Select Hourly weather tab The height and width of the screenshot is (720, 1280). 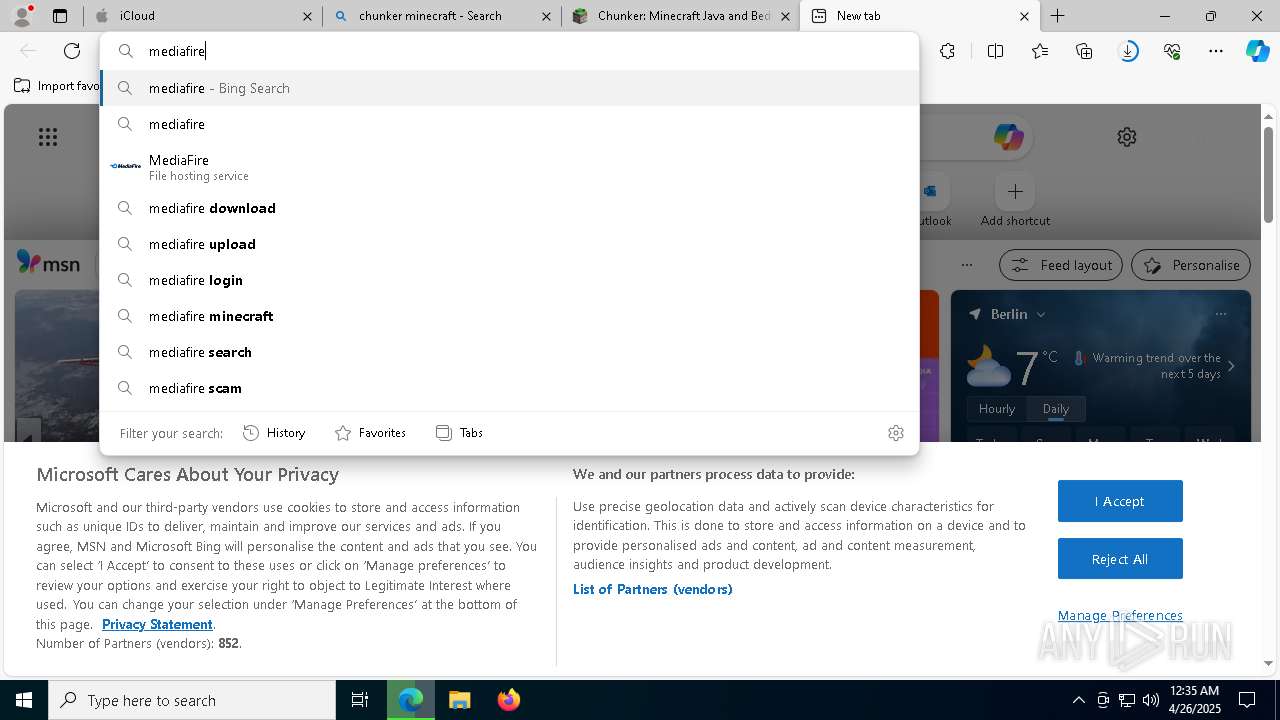tap(997, 408)
